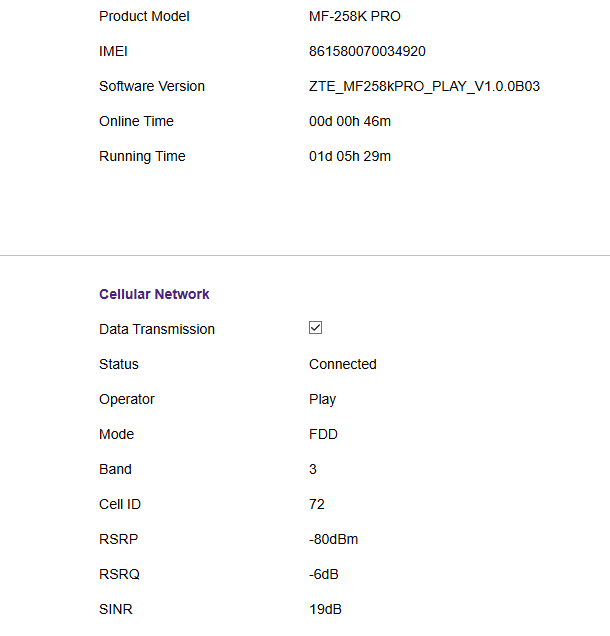Click the MF-258K PRO model value

click(x=354, y=16)
